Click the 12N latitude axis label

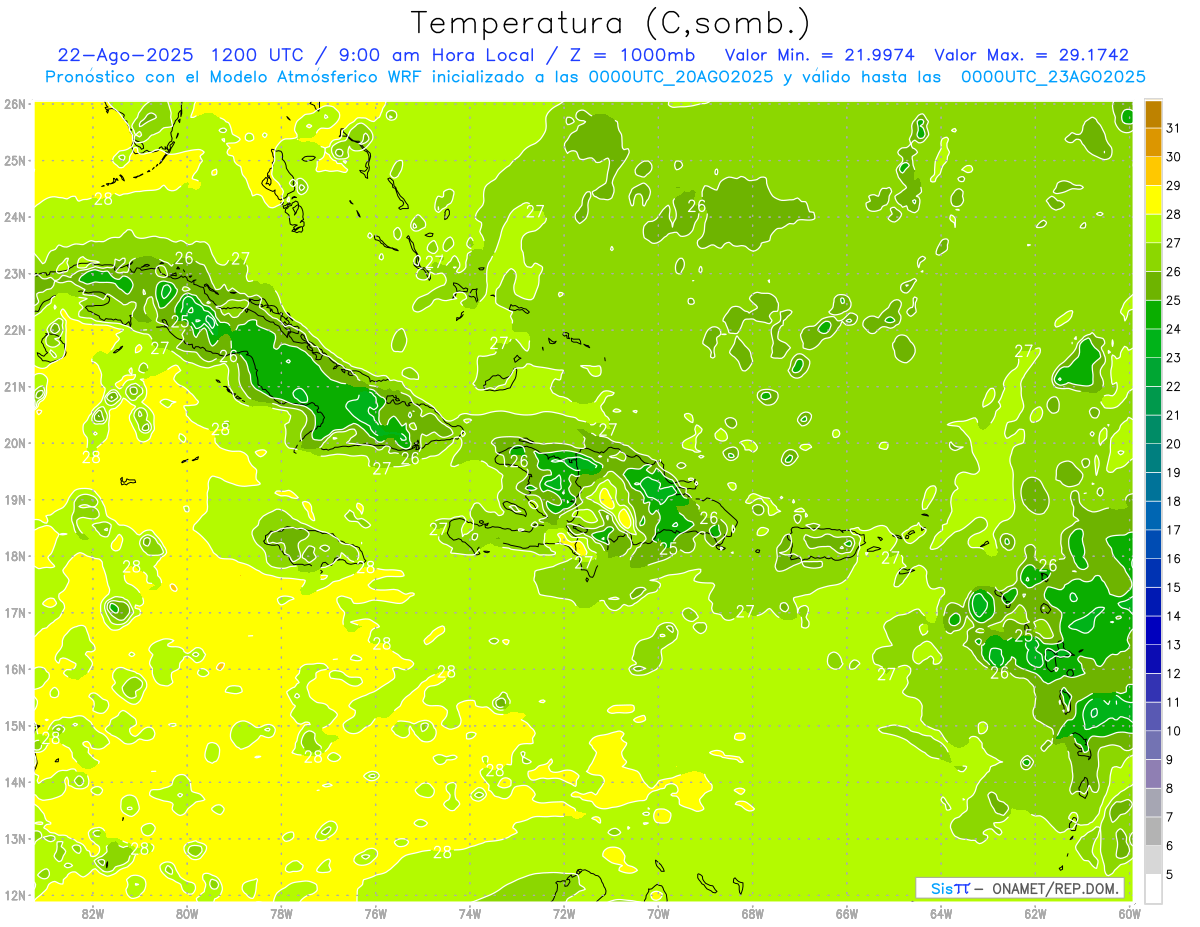coord(15,895)
